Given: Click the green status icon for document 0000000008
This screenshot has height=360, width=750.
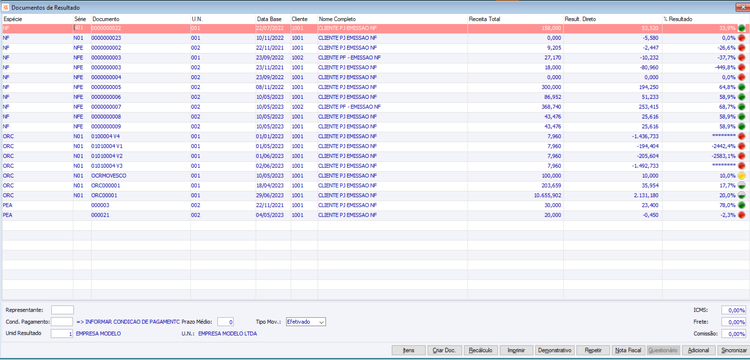Looking at the screenshot, I should click(741, 117).
